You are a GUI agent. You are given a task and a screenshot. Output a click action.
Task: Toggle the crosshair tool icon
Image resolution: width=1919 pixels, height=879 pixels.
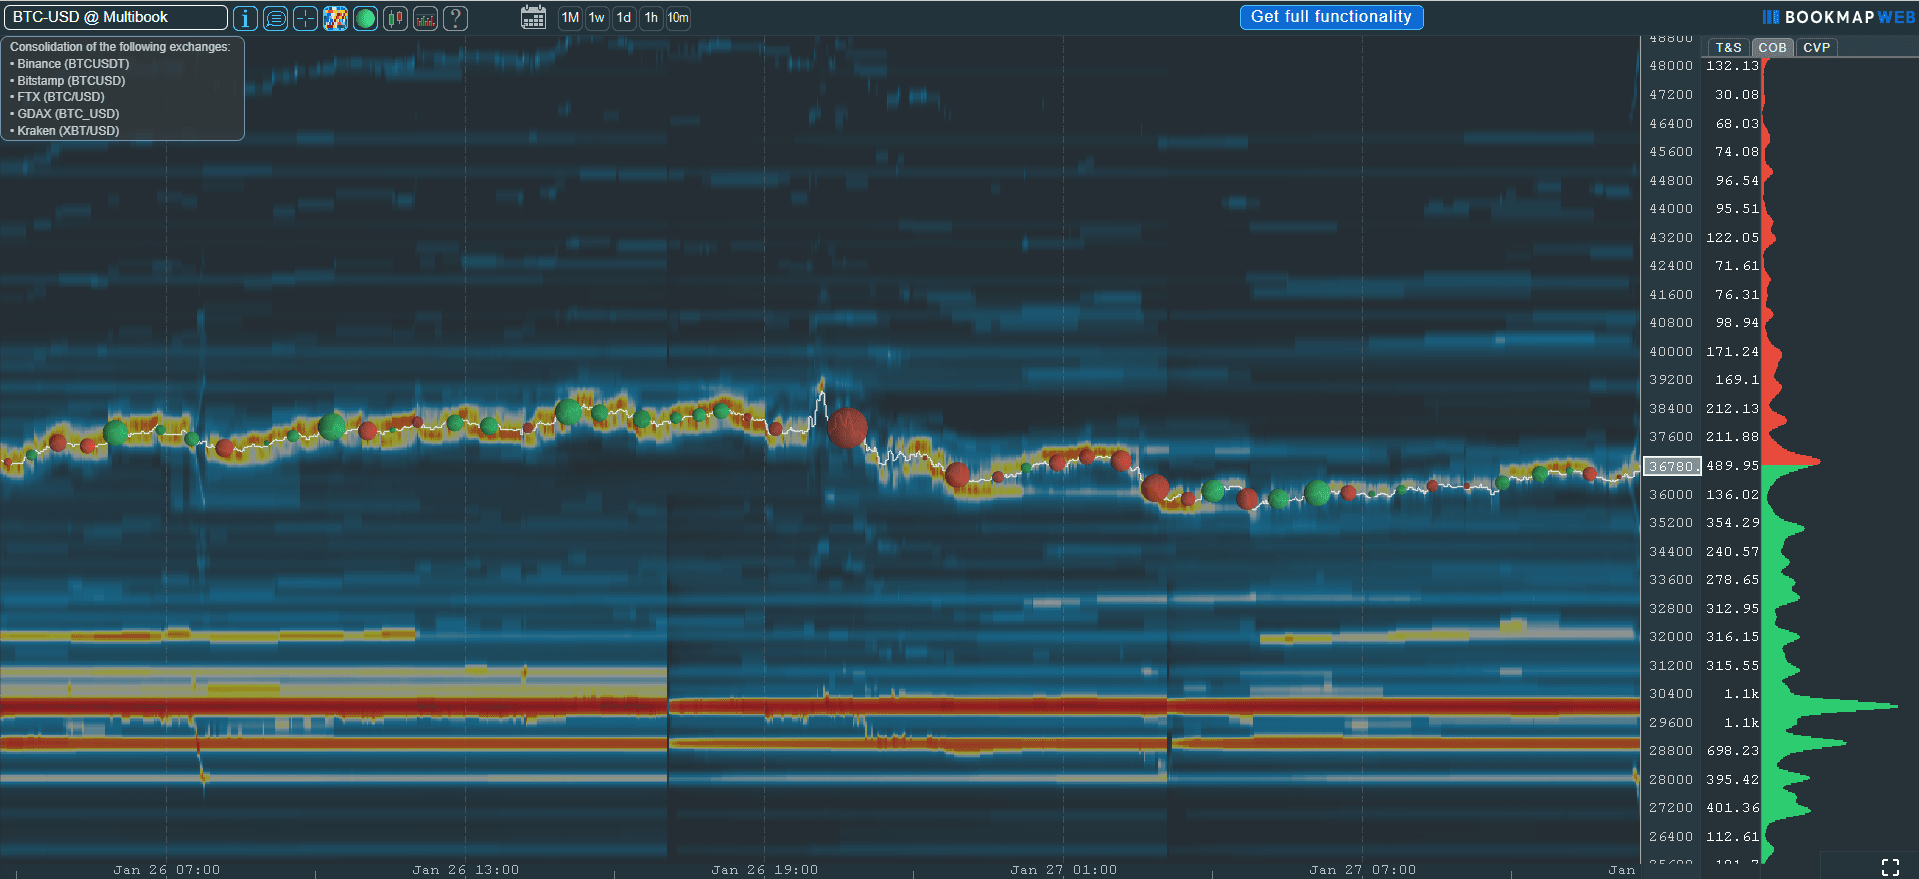[x=305, y=18]
